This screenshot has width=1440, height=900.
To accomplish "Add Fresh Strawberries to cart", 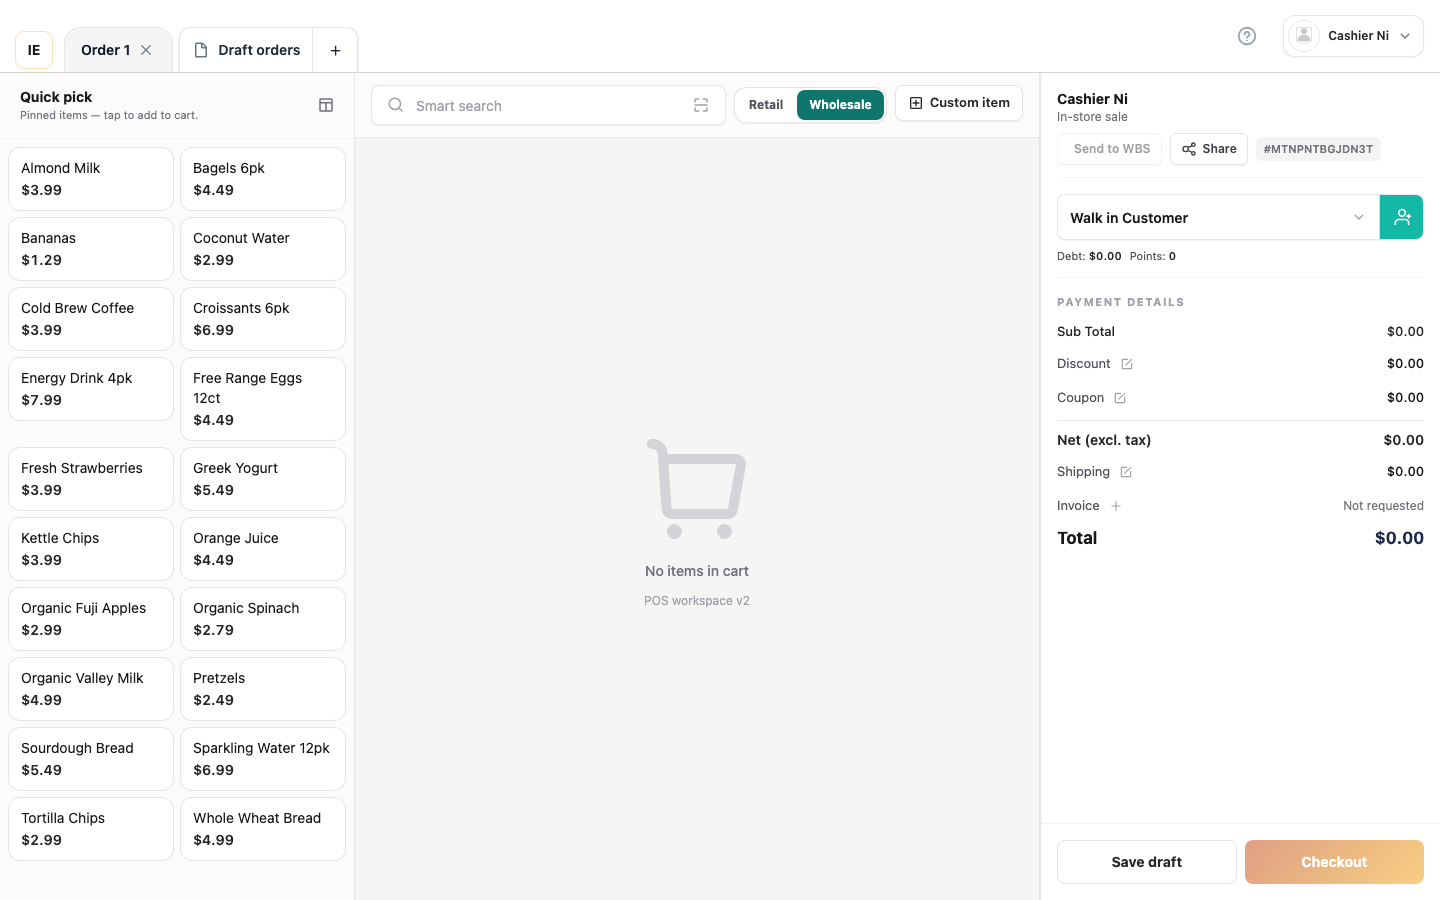I will pyautogui.click(x=91, y=479).
